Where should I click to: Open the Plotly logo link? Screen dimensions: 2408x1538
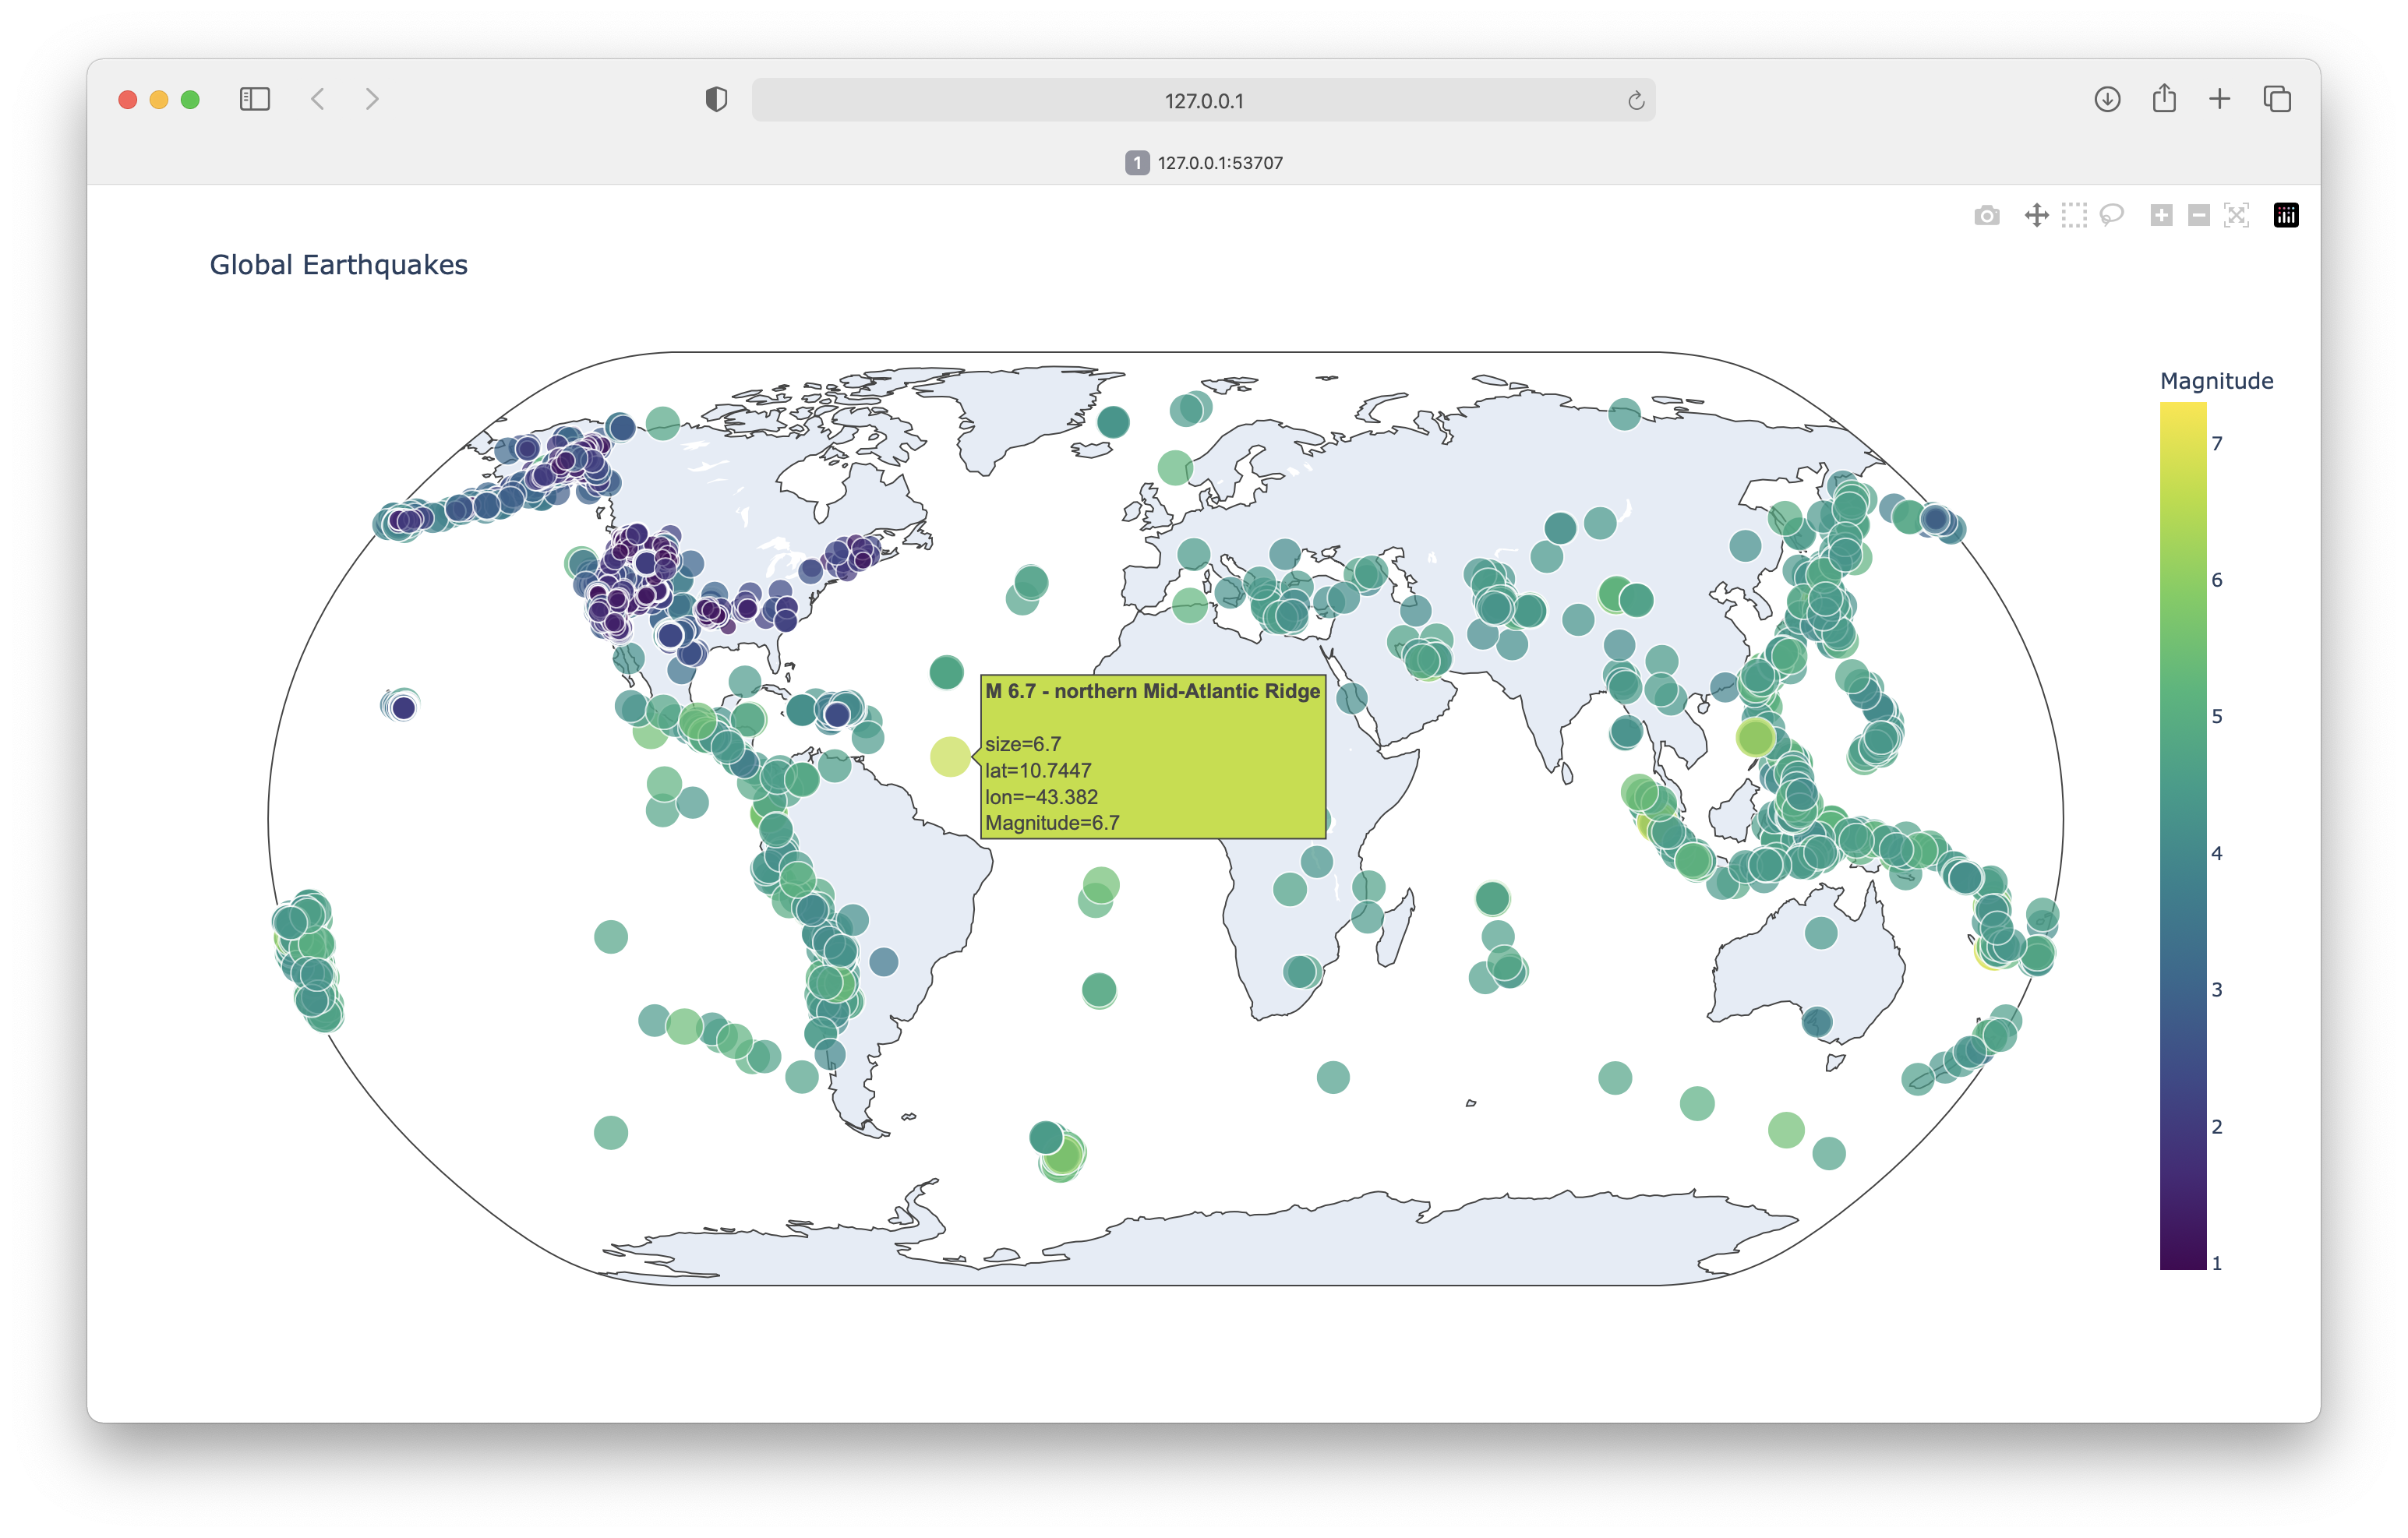[2286, 216]
